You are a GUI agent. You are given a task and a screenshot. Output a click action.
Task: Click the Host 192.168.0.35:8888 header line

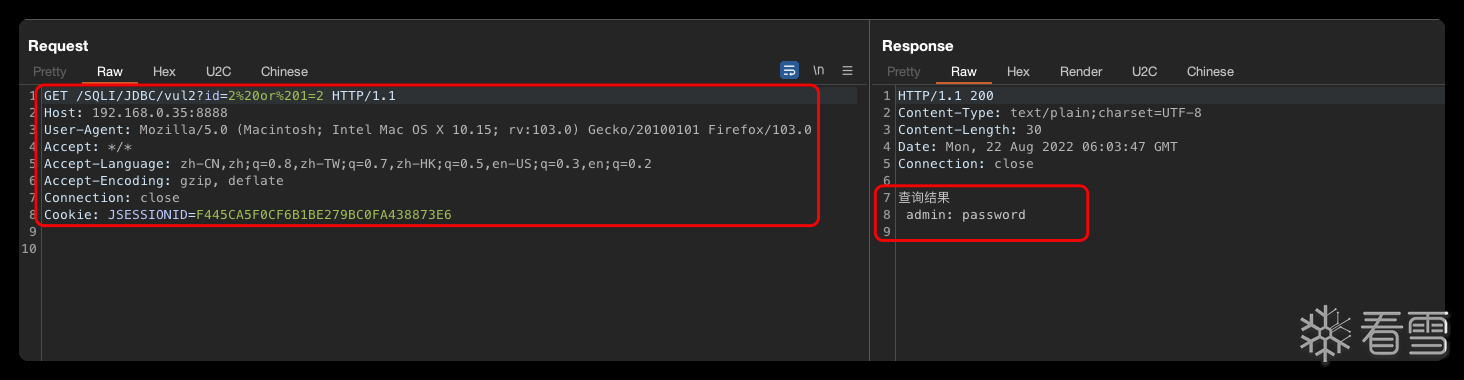pyautogui.click(x=136, y=113)
